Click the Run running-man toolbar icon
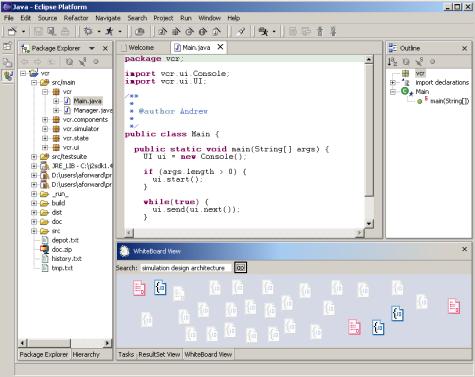The width and height of the screenshot is (475, 377). [109, 31]
